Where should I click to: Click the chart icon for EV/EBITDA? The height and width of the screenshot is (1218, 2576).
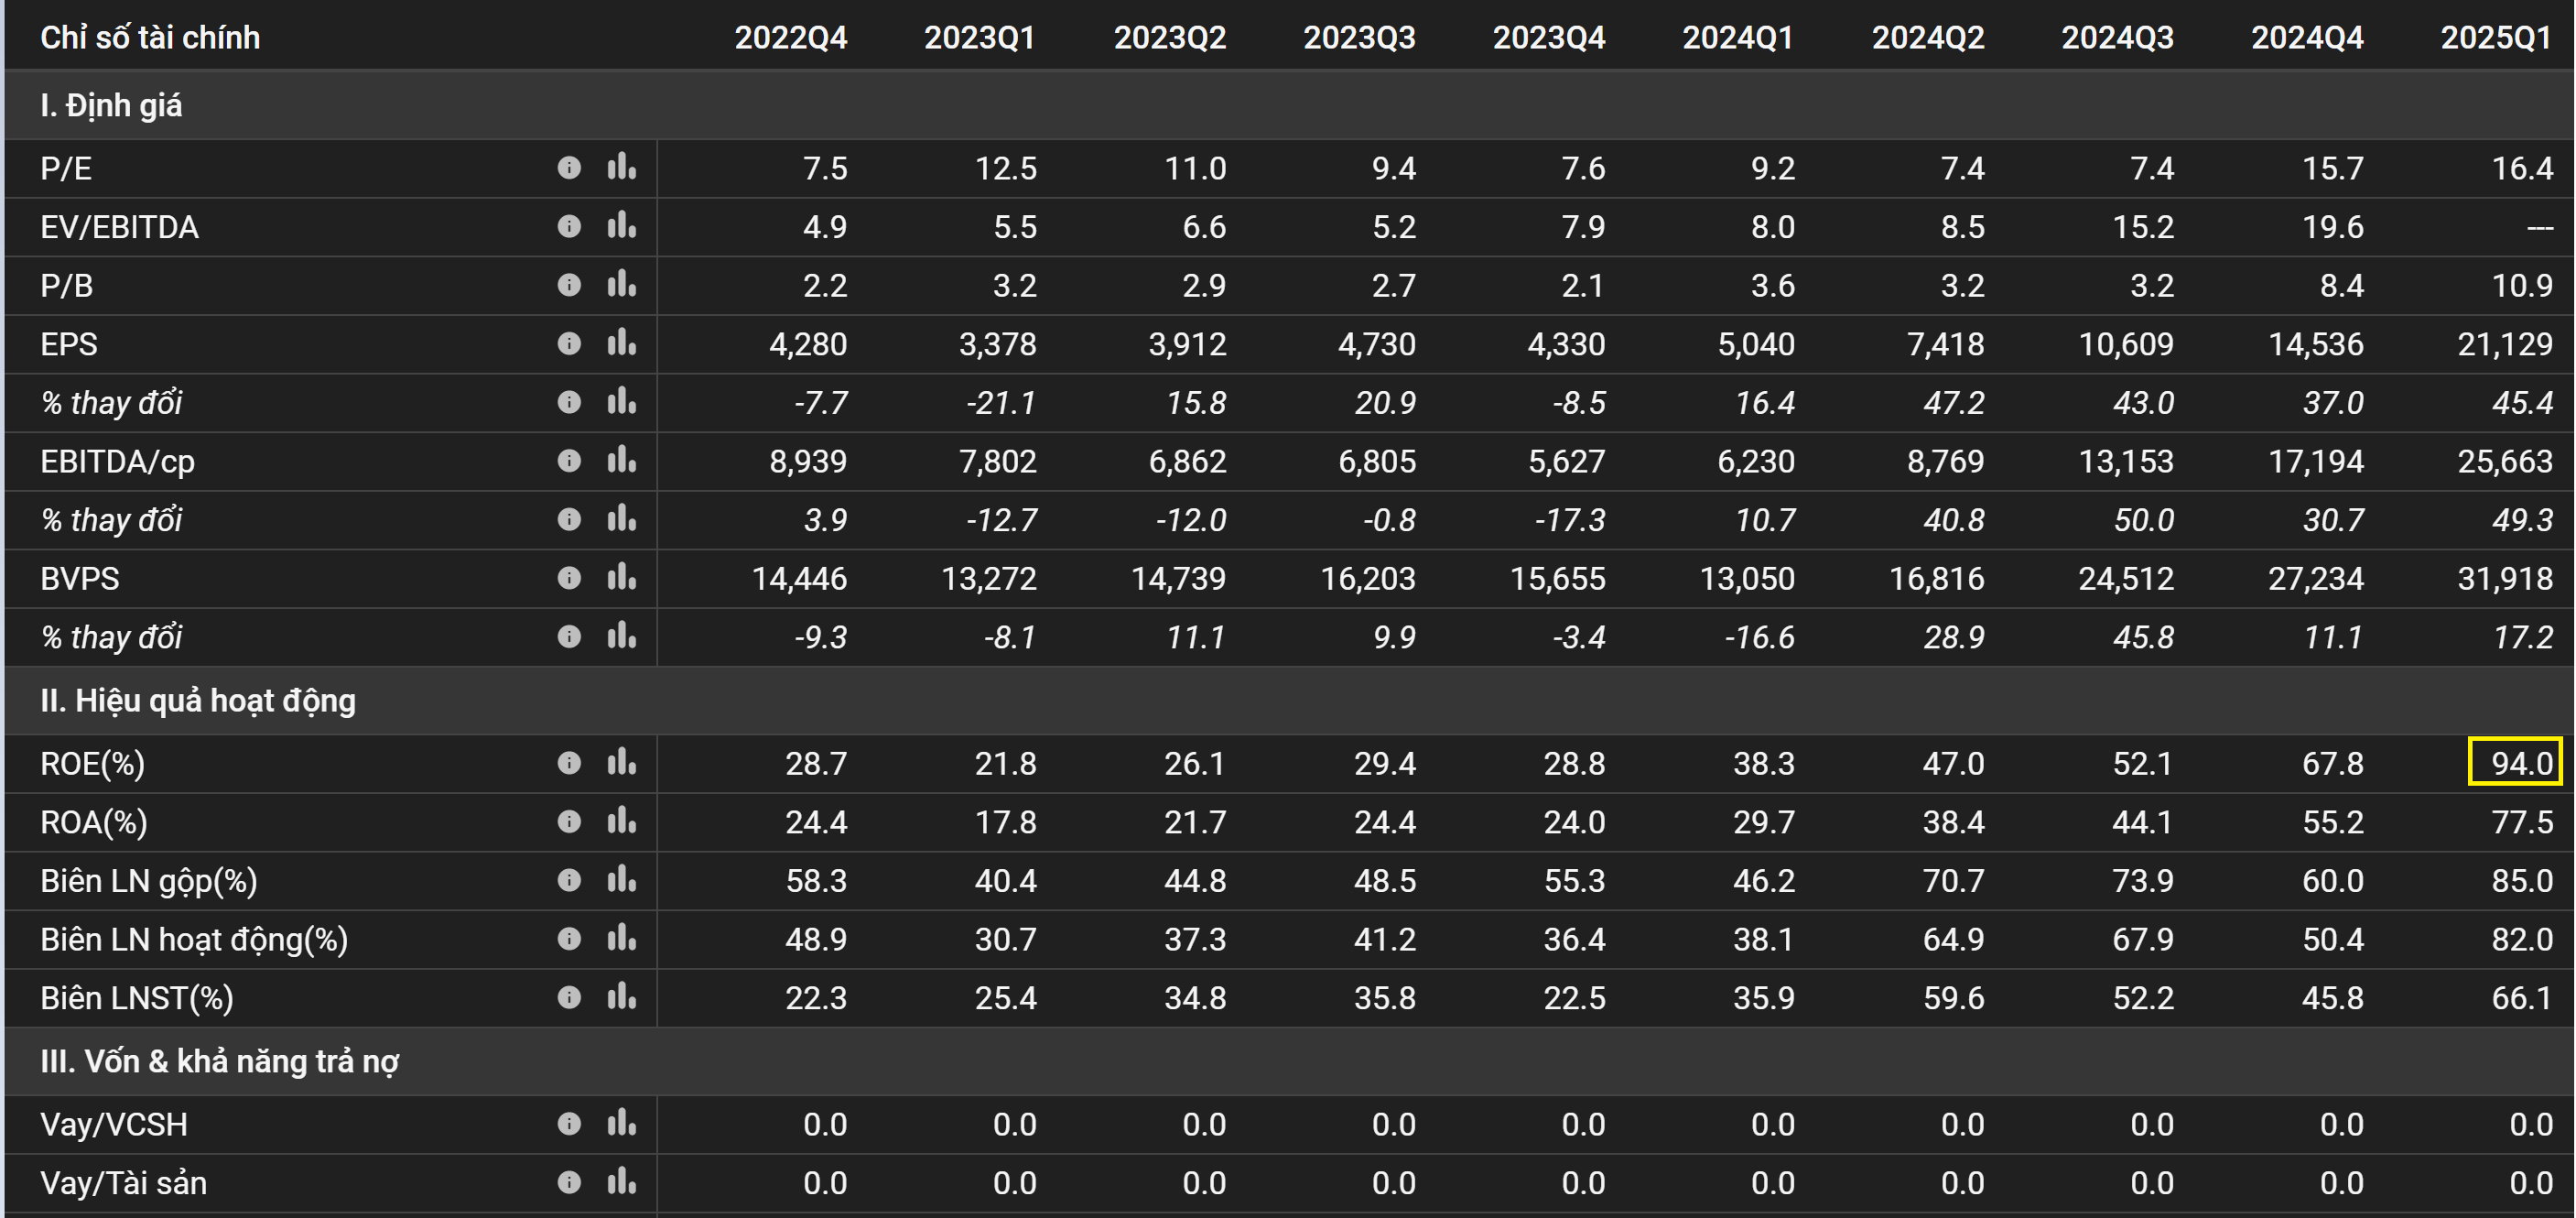coord(621,226)
